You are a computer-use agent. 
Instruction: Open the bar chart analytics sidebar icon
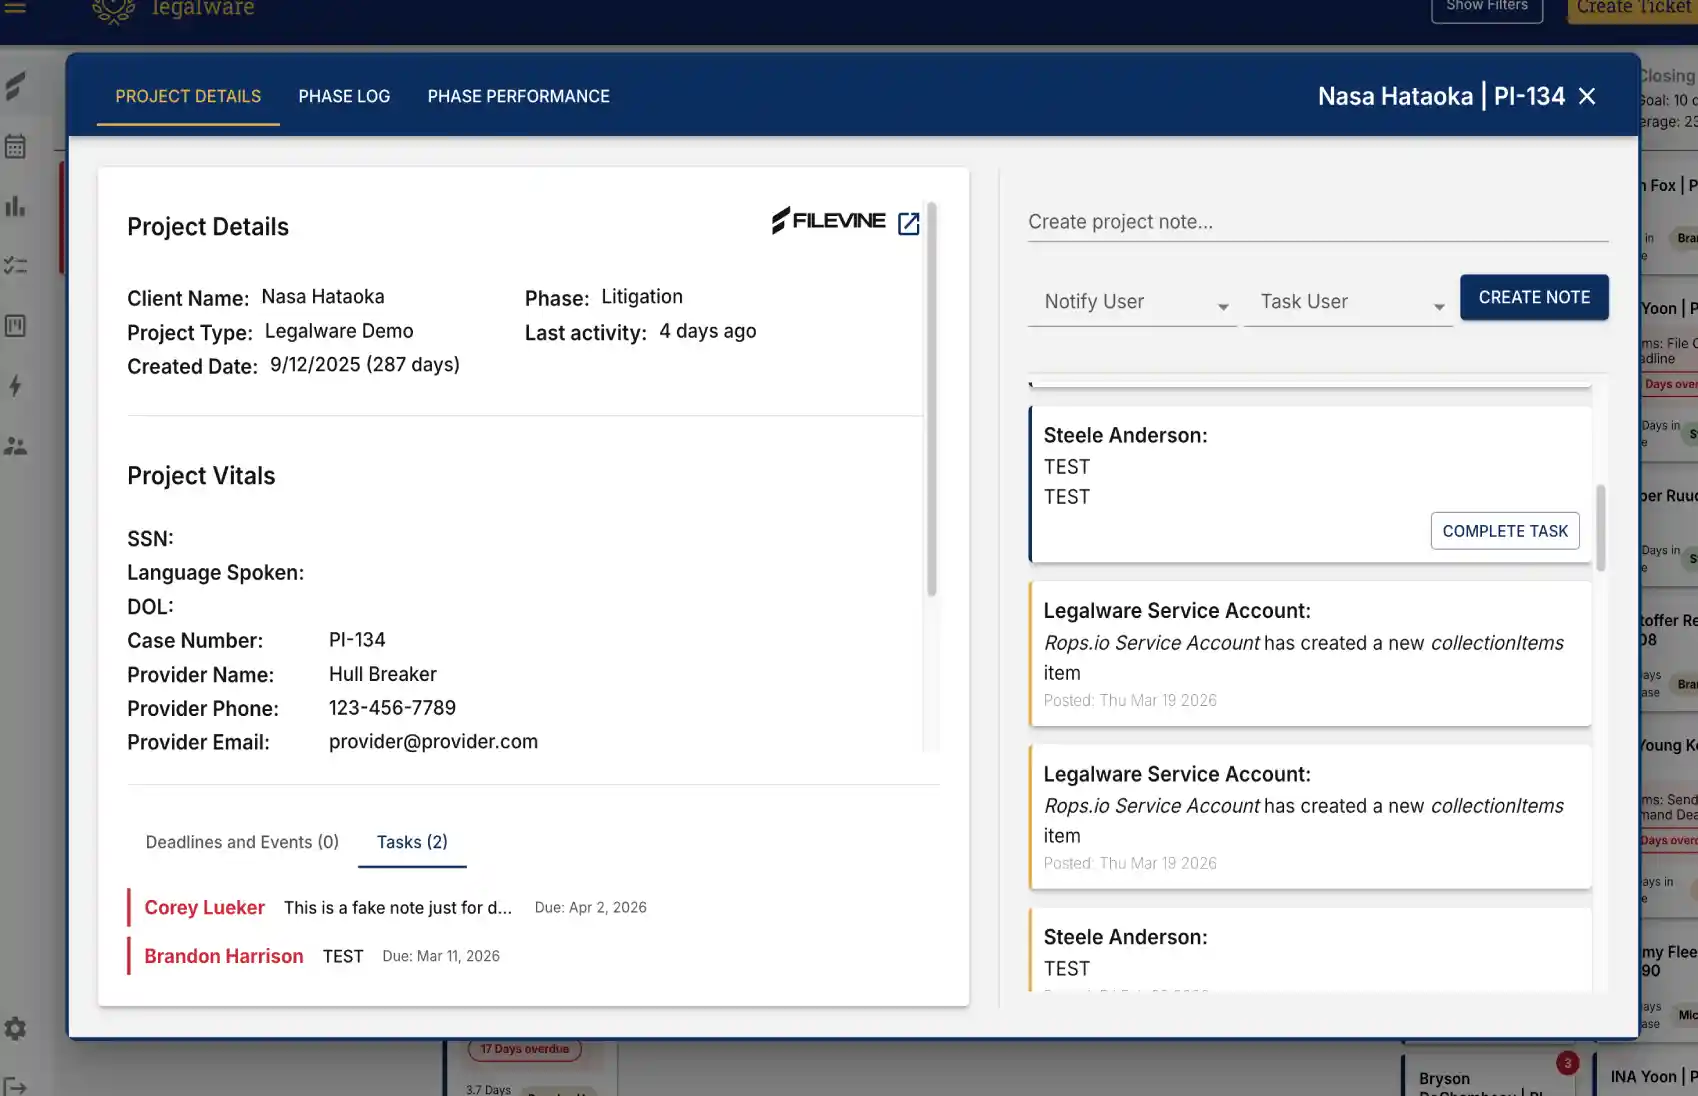pyautogui.click(x=15, y=207)
